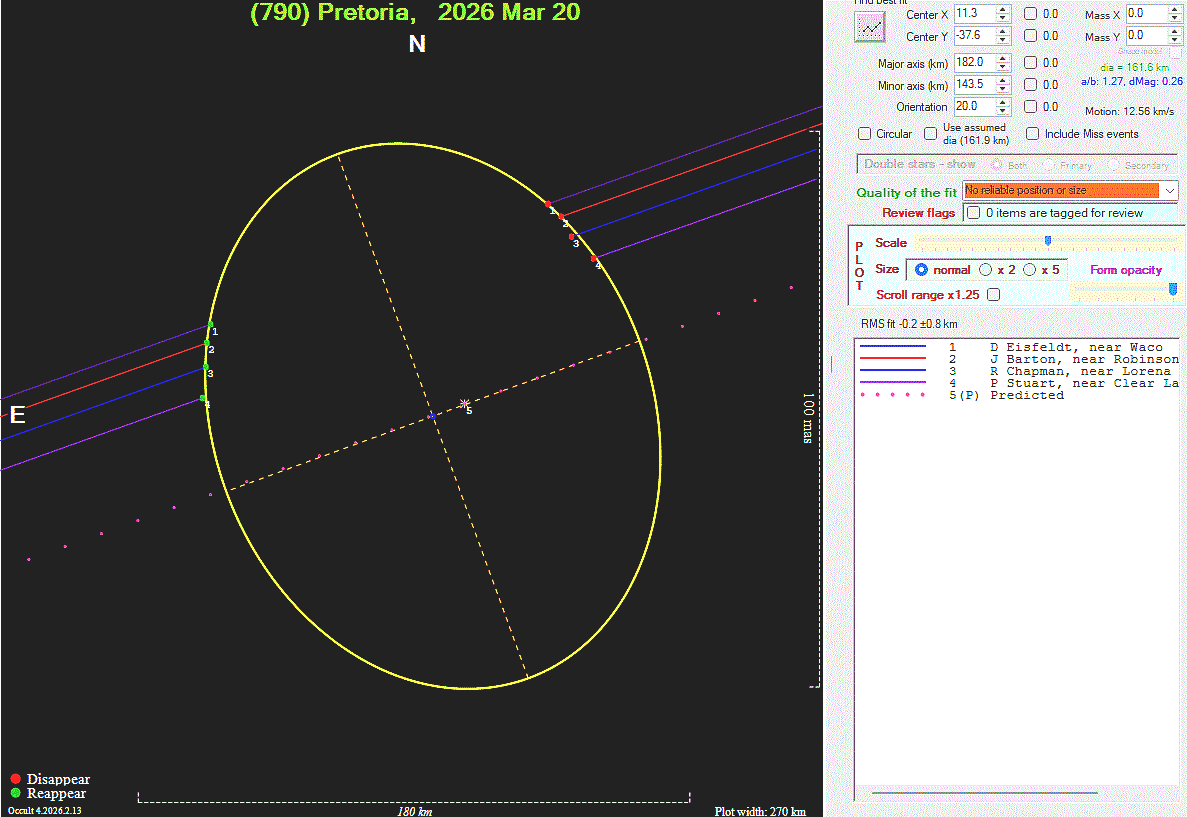Enable the Scroll range x1.25 checkbox
This screenshot has height=817, width=1187.
pyautogui.click(x=993, y=295)
